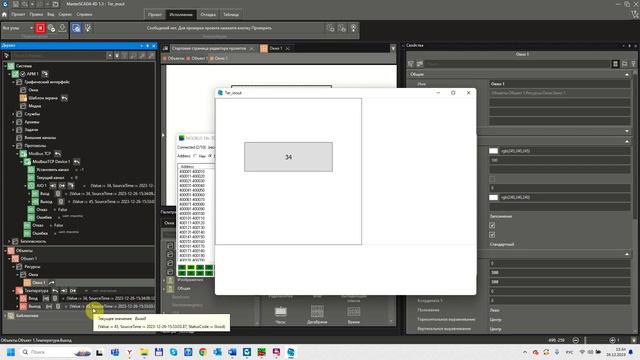Select Hex address radio in Modbus window
The image size is (640, 360).
point(195,156)
